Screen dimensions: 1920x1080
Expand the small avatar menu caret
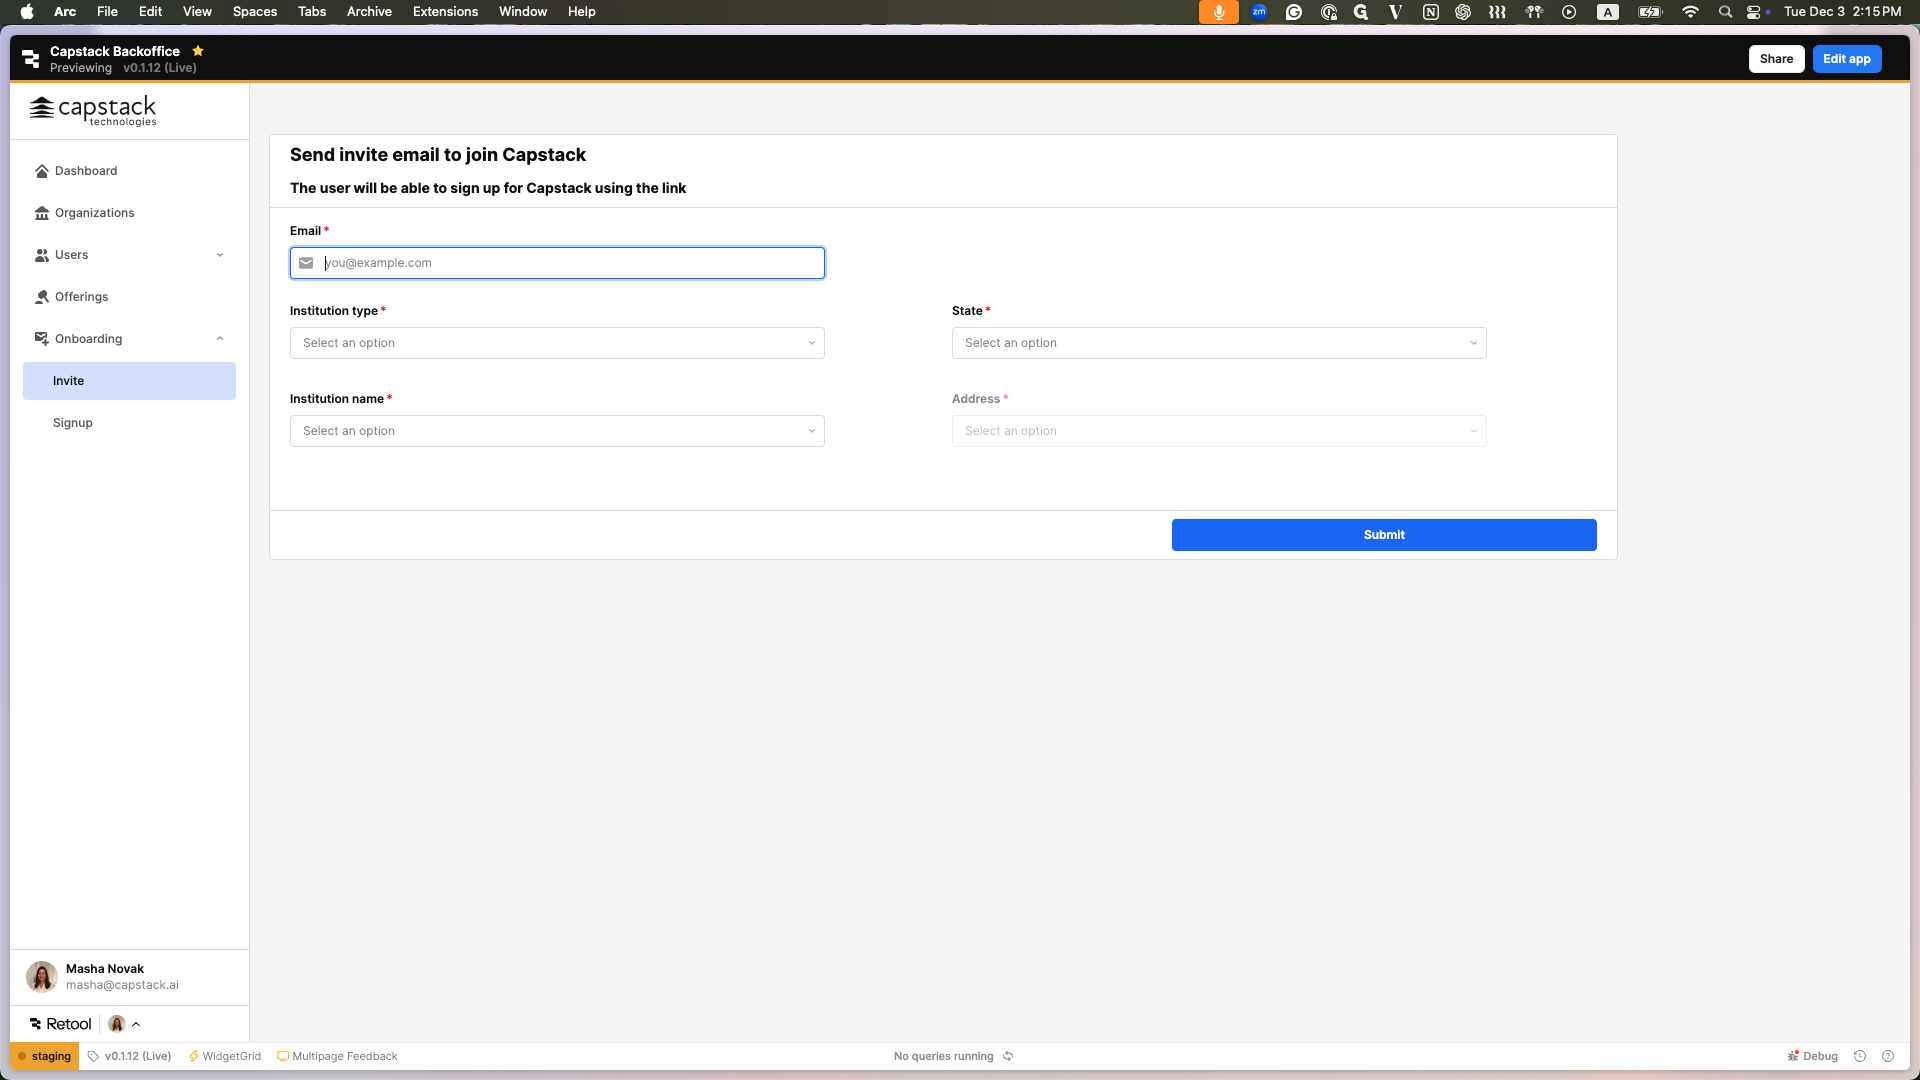pos(136,1024)
